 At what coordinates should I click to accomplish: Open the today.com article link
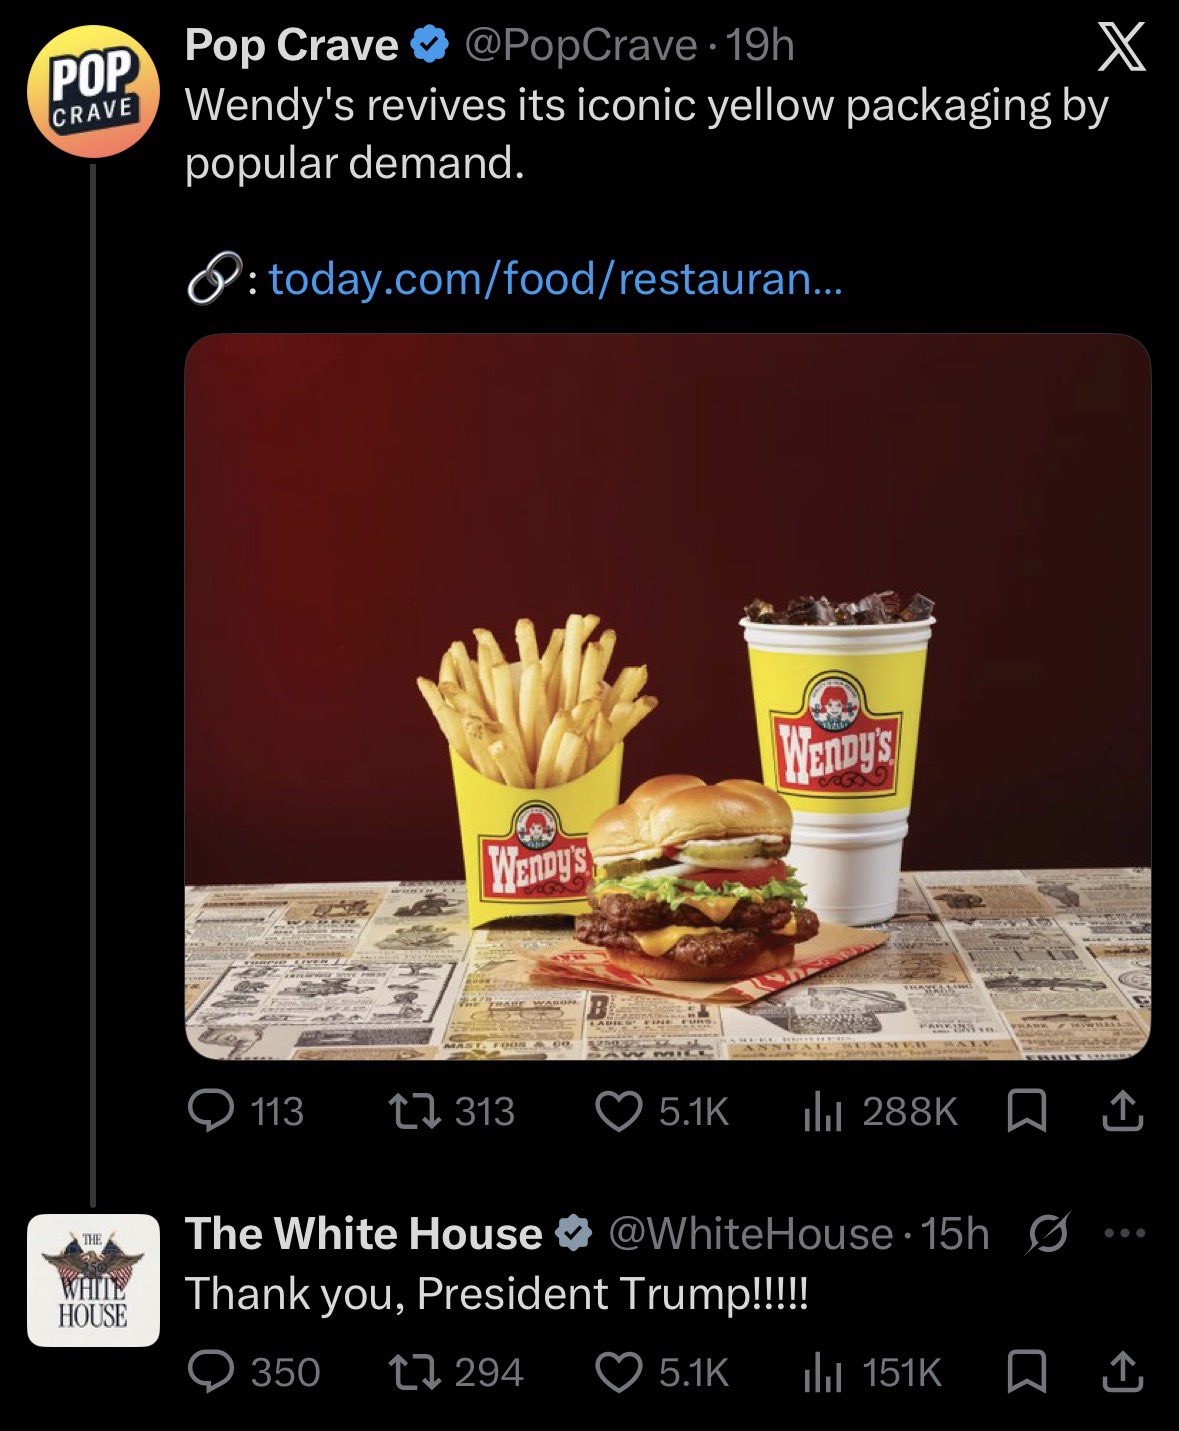coord(556,279)
